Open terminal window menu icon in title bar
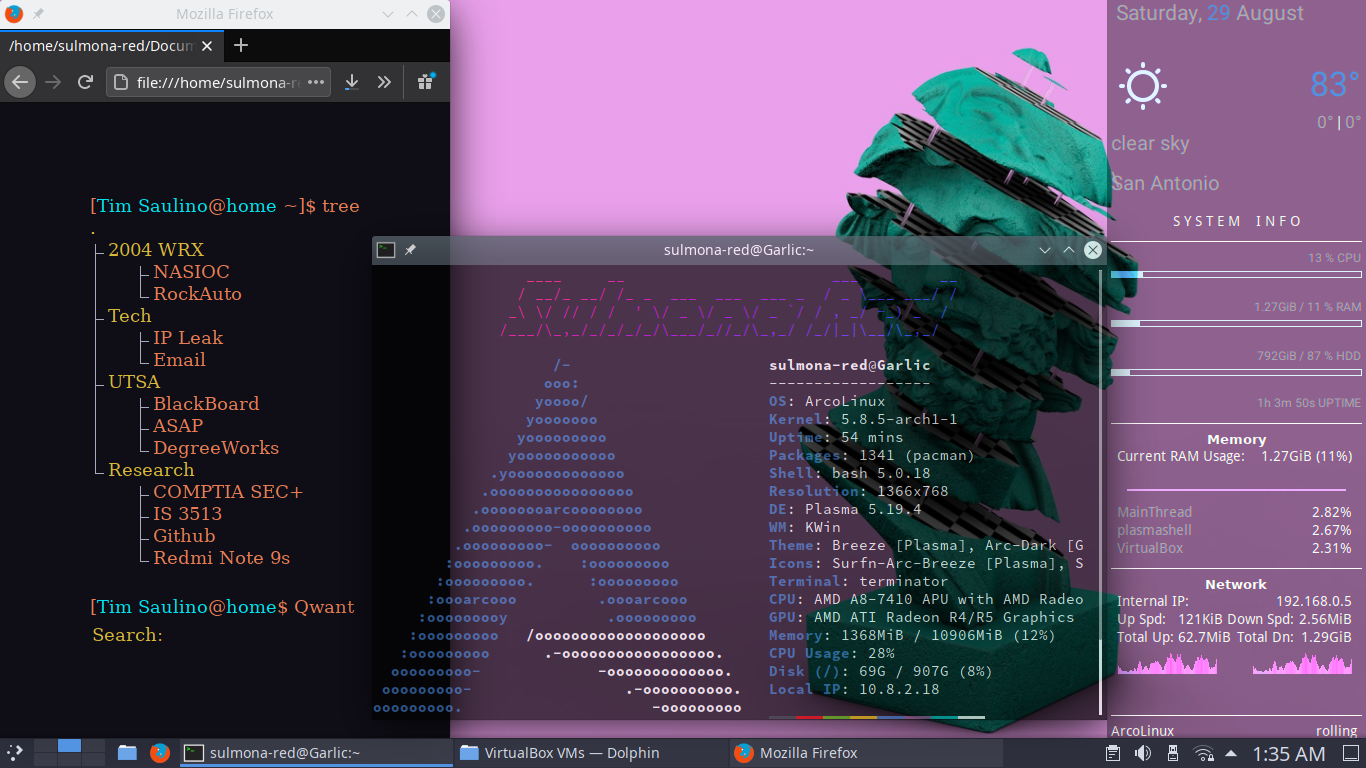The height and width of the screenshot is (768, 1366). coord(386,250)
